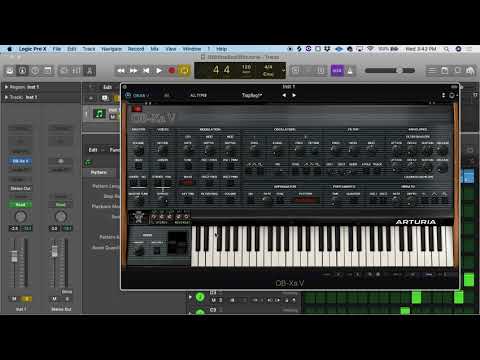480x360 pixels.
Task: Open the Track menu
Action: coord(89,49)
